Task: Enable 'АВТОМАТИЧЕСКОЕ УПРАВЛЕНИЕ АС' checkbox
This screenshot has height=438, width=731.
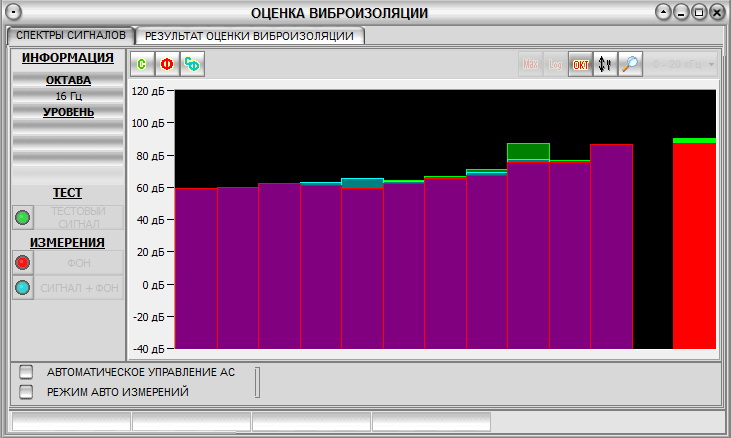Action: pos(27,371)
